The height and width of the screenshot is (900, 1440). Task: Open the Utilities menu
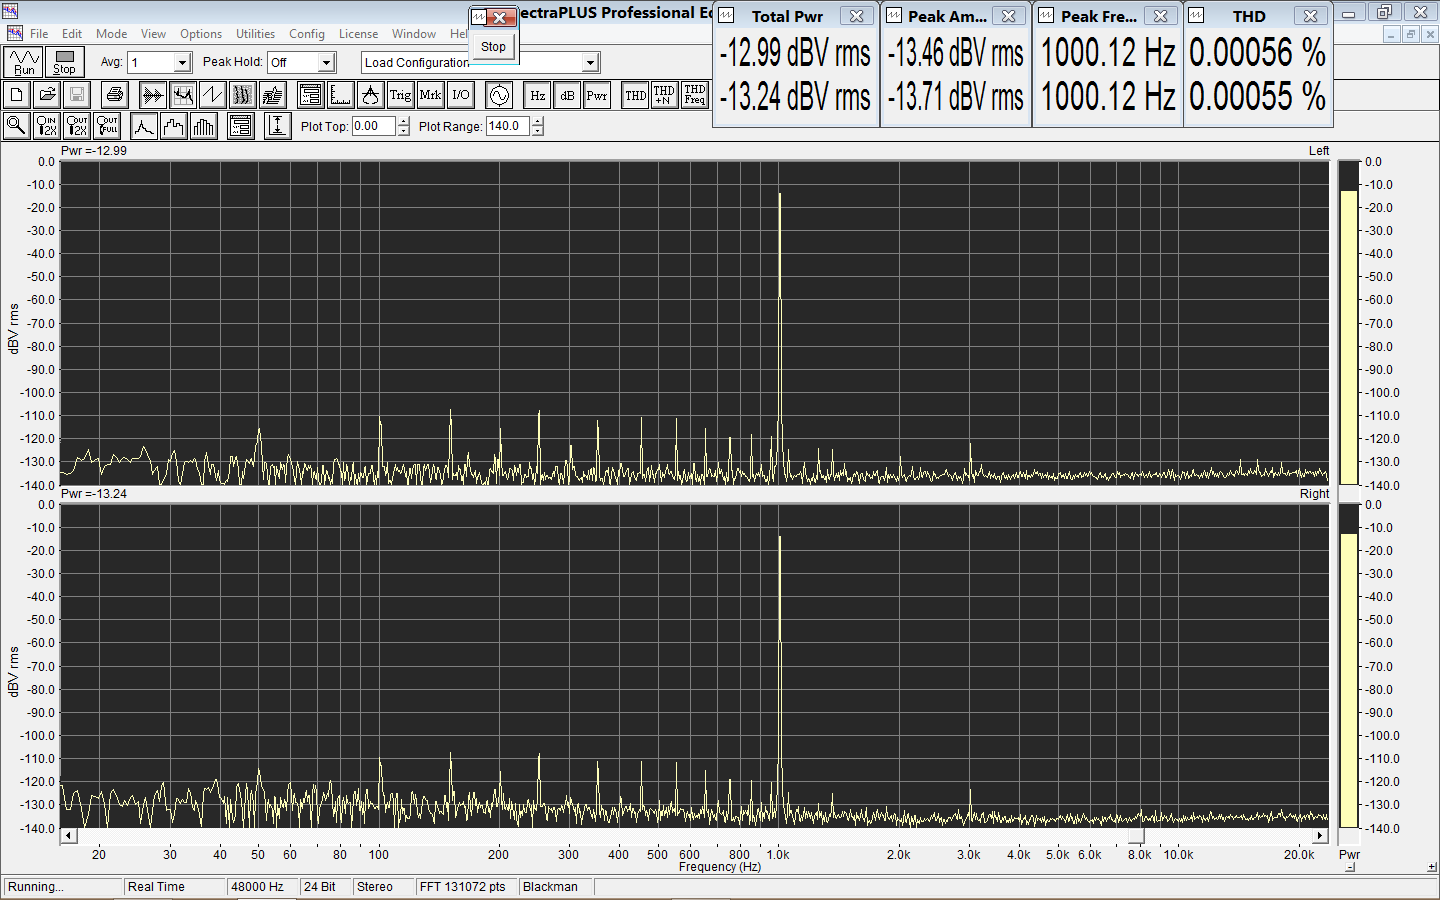pos(255,34)
